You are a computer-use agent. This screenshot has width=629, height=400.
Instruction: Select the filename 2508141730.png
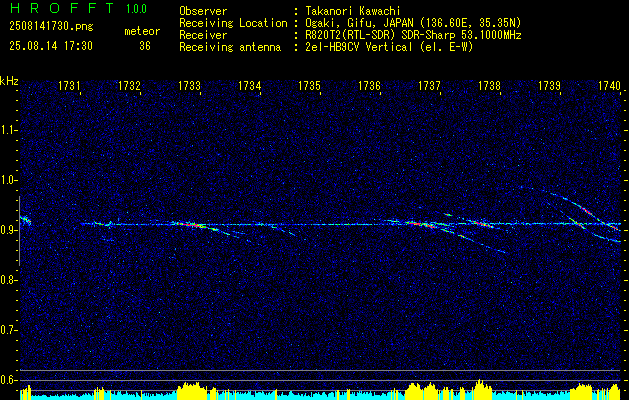(x=51, y=27)
